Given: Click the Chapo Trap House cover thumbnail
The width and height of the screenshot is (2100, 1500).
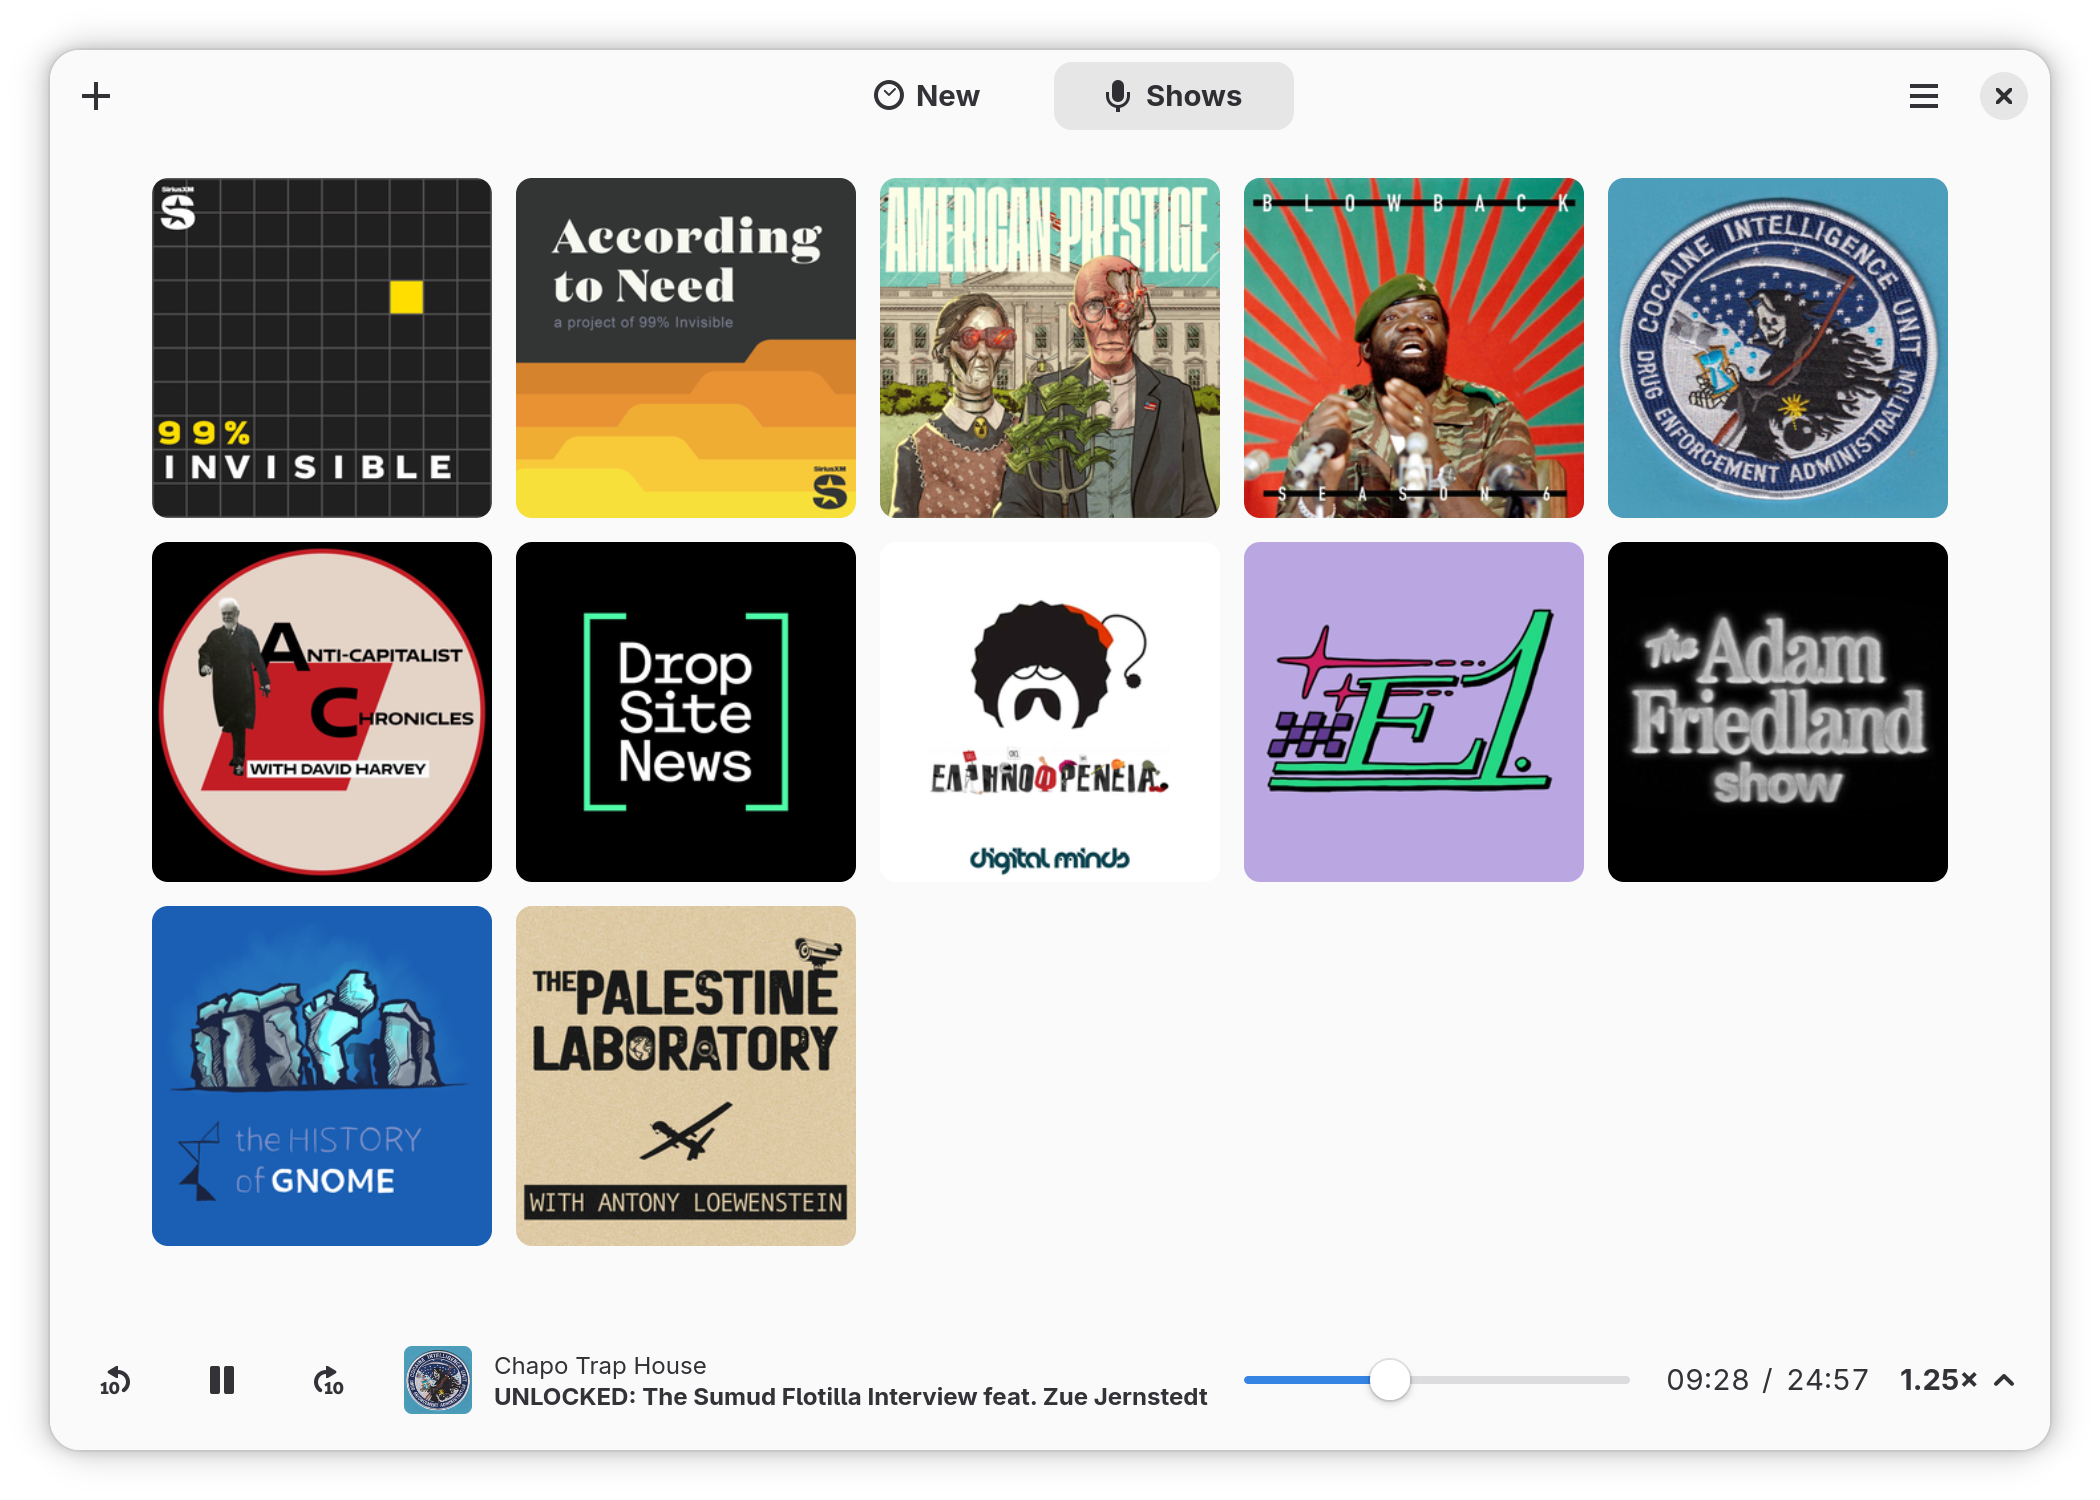Looking at the screenshot, I should (x=438, y=1380).
